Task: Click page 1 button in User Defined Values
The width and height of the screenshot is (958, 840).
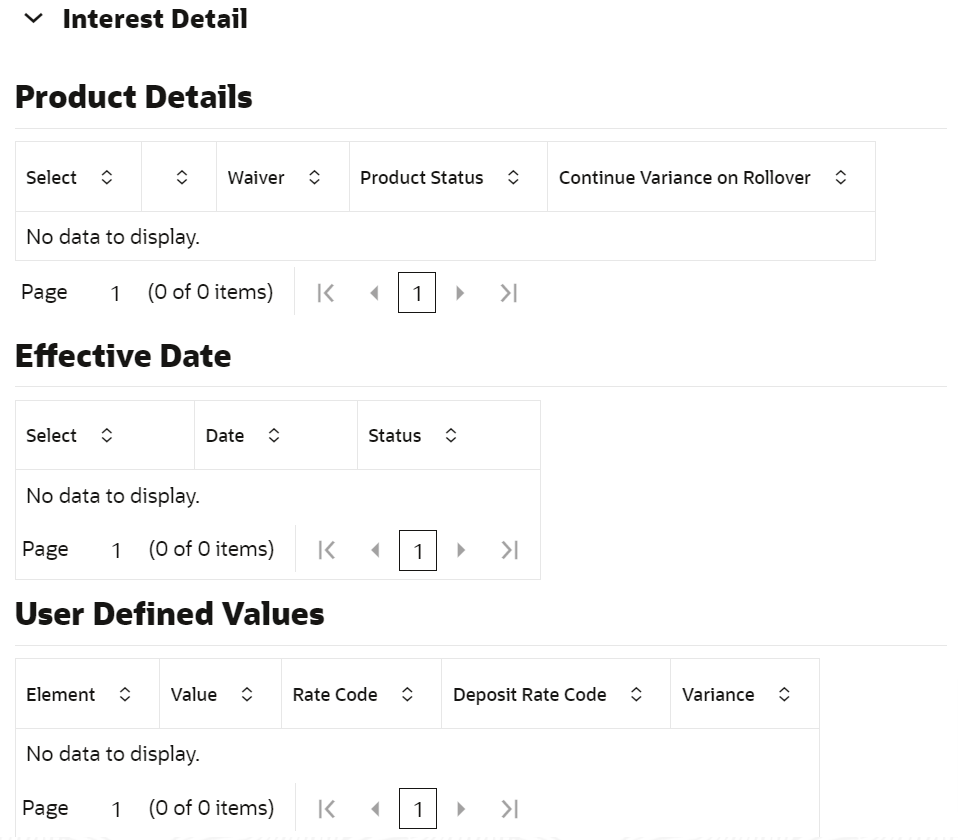Action: click(x=418, y=809)
